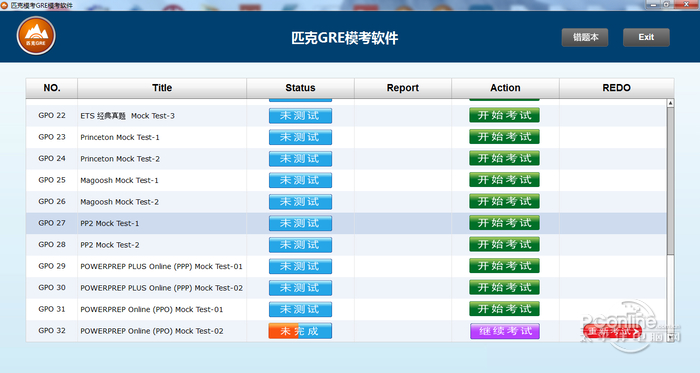
Task: Start exam 开始考试 for GPO 29
Action: 504,266
